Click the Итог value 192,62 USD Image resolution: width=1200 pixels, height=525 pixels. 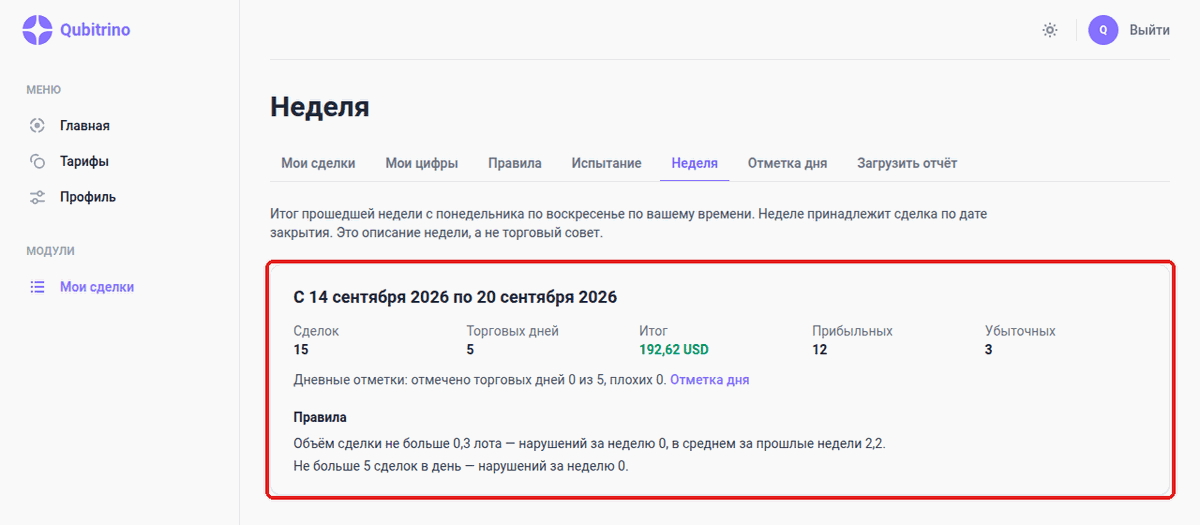click(x=674, y=350)
